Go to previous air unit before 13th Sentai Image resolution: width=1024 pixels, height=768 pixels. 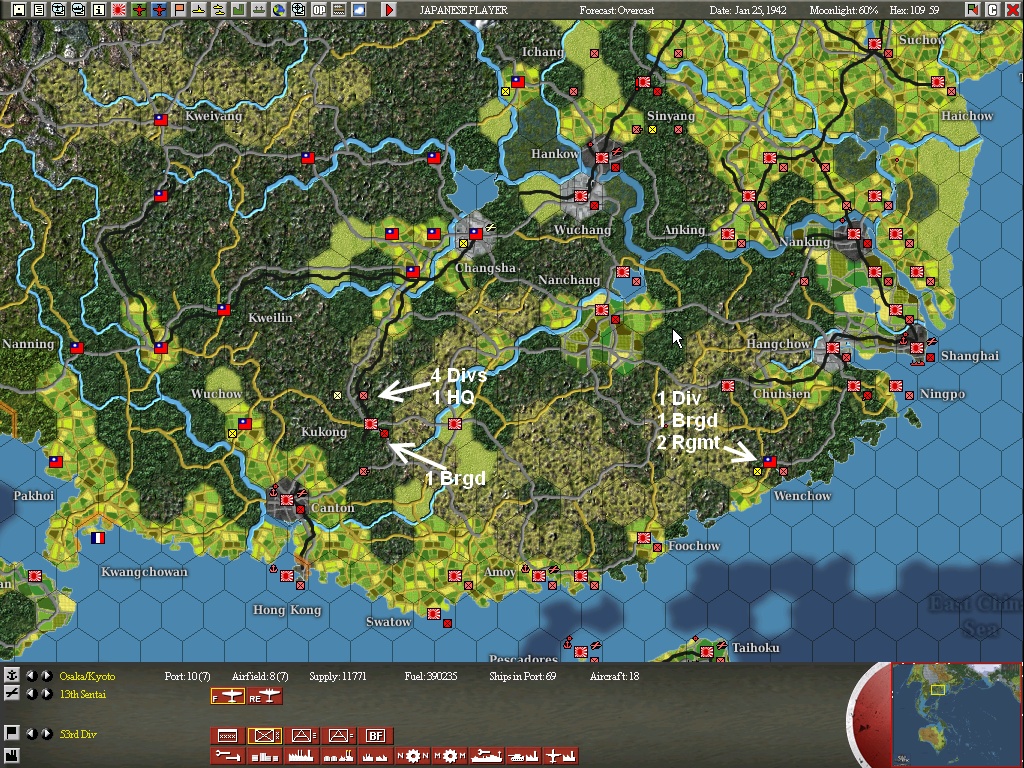pos(31,694)
